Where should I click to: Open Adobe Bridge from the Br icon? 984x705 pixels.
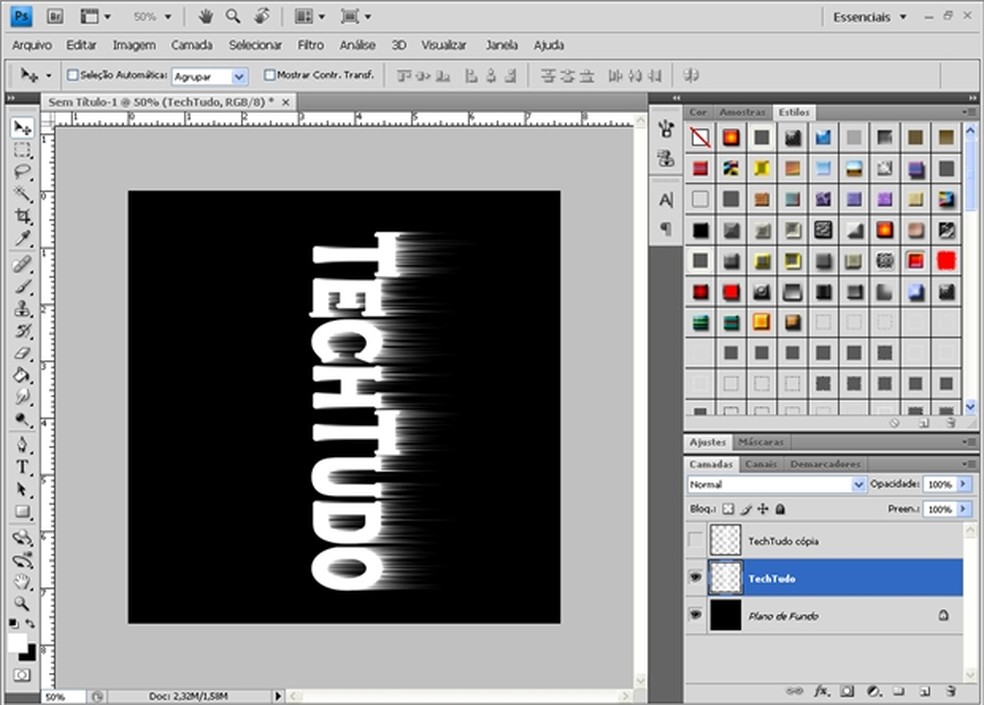click(x=56, y=16)
